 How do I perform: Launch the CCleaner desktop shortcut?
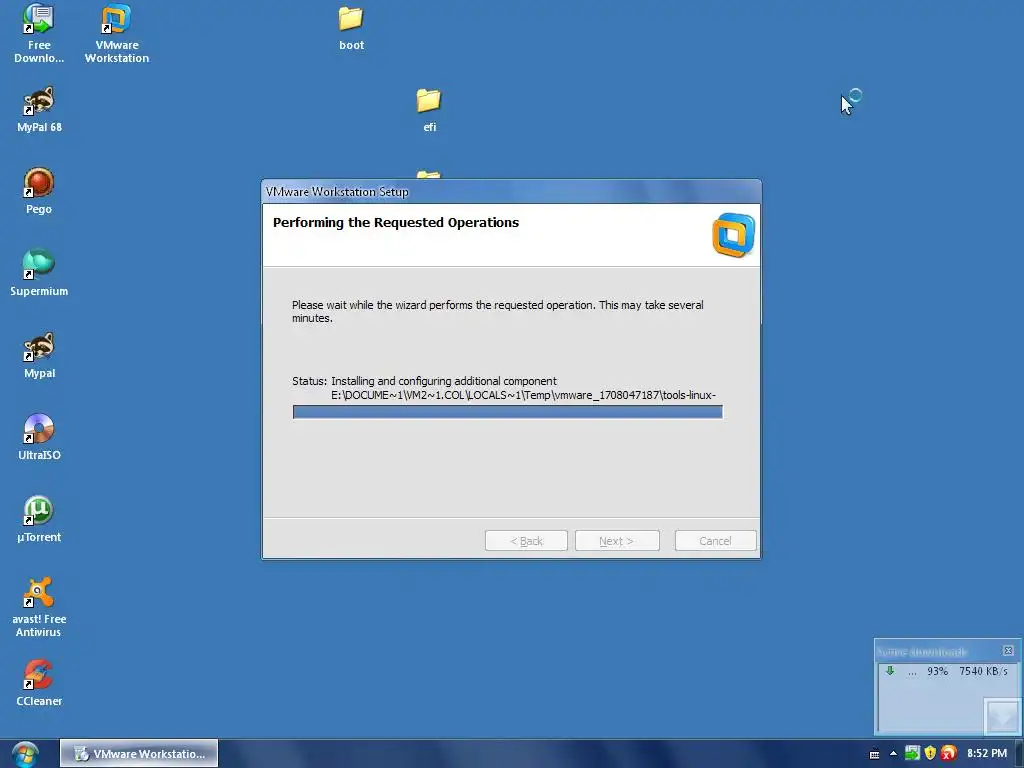39,683
